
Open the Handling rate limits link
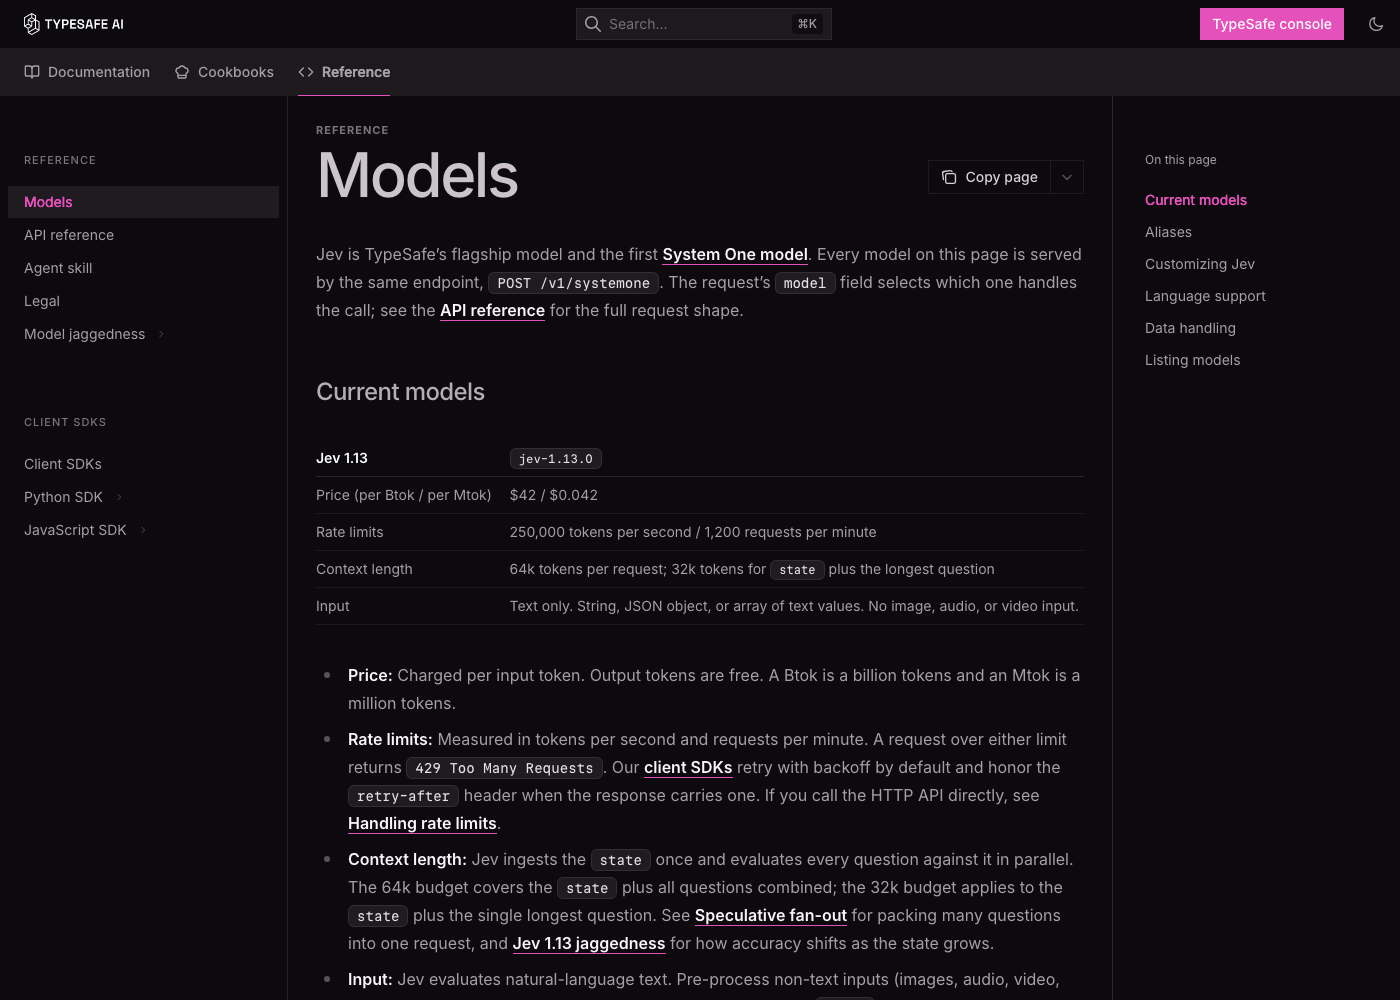422,823
